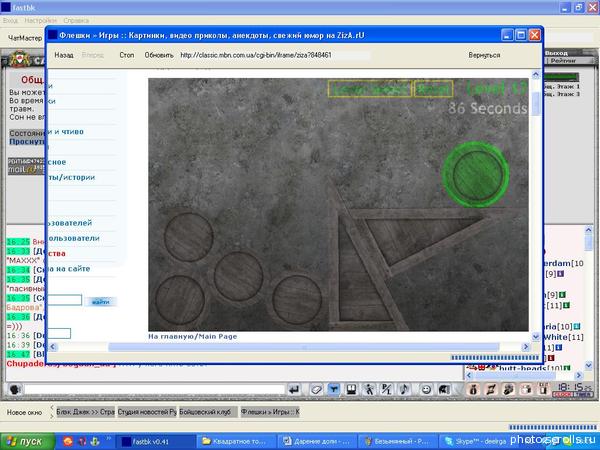The width and height of the screenshot is (600, 450).
Task: Click the send message enter-arrow icon
Action: (x=294, y=390)
